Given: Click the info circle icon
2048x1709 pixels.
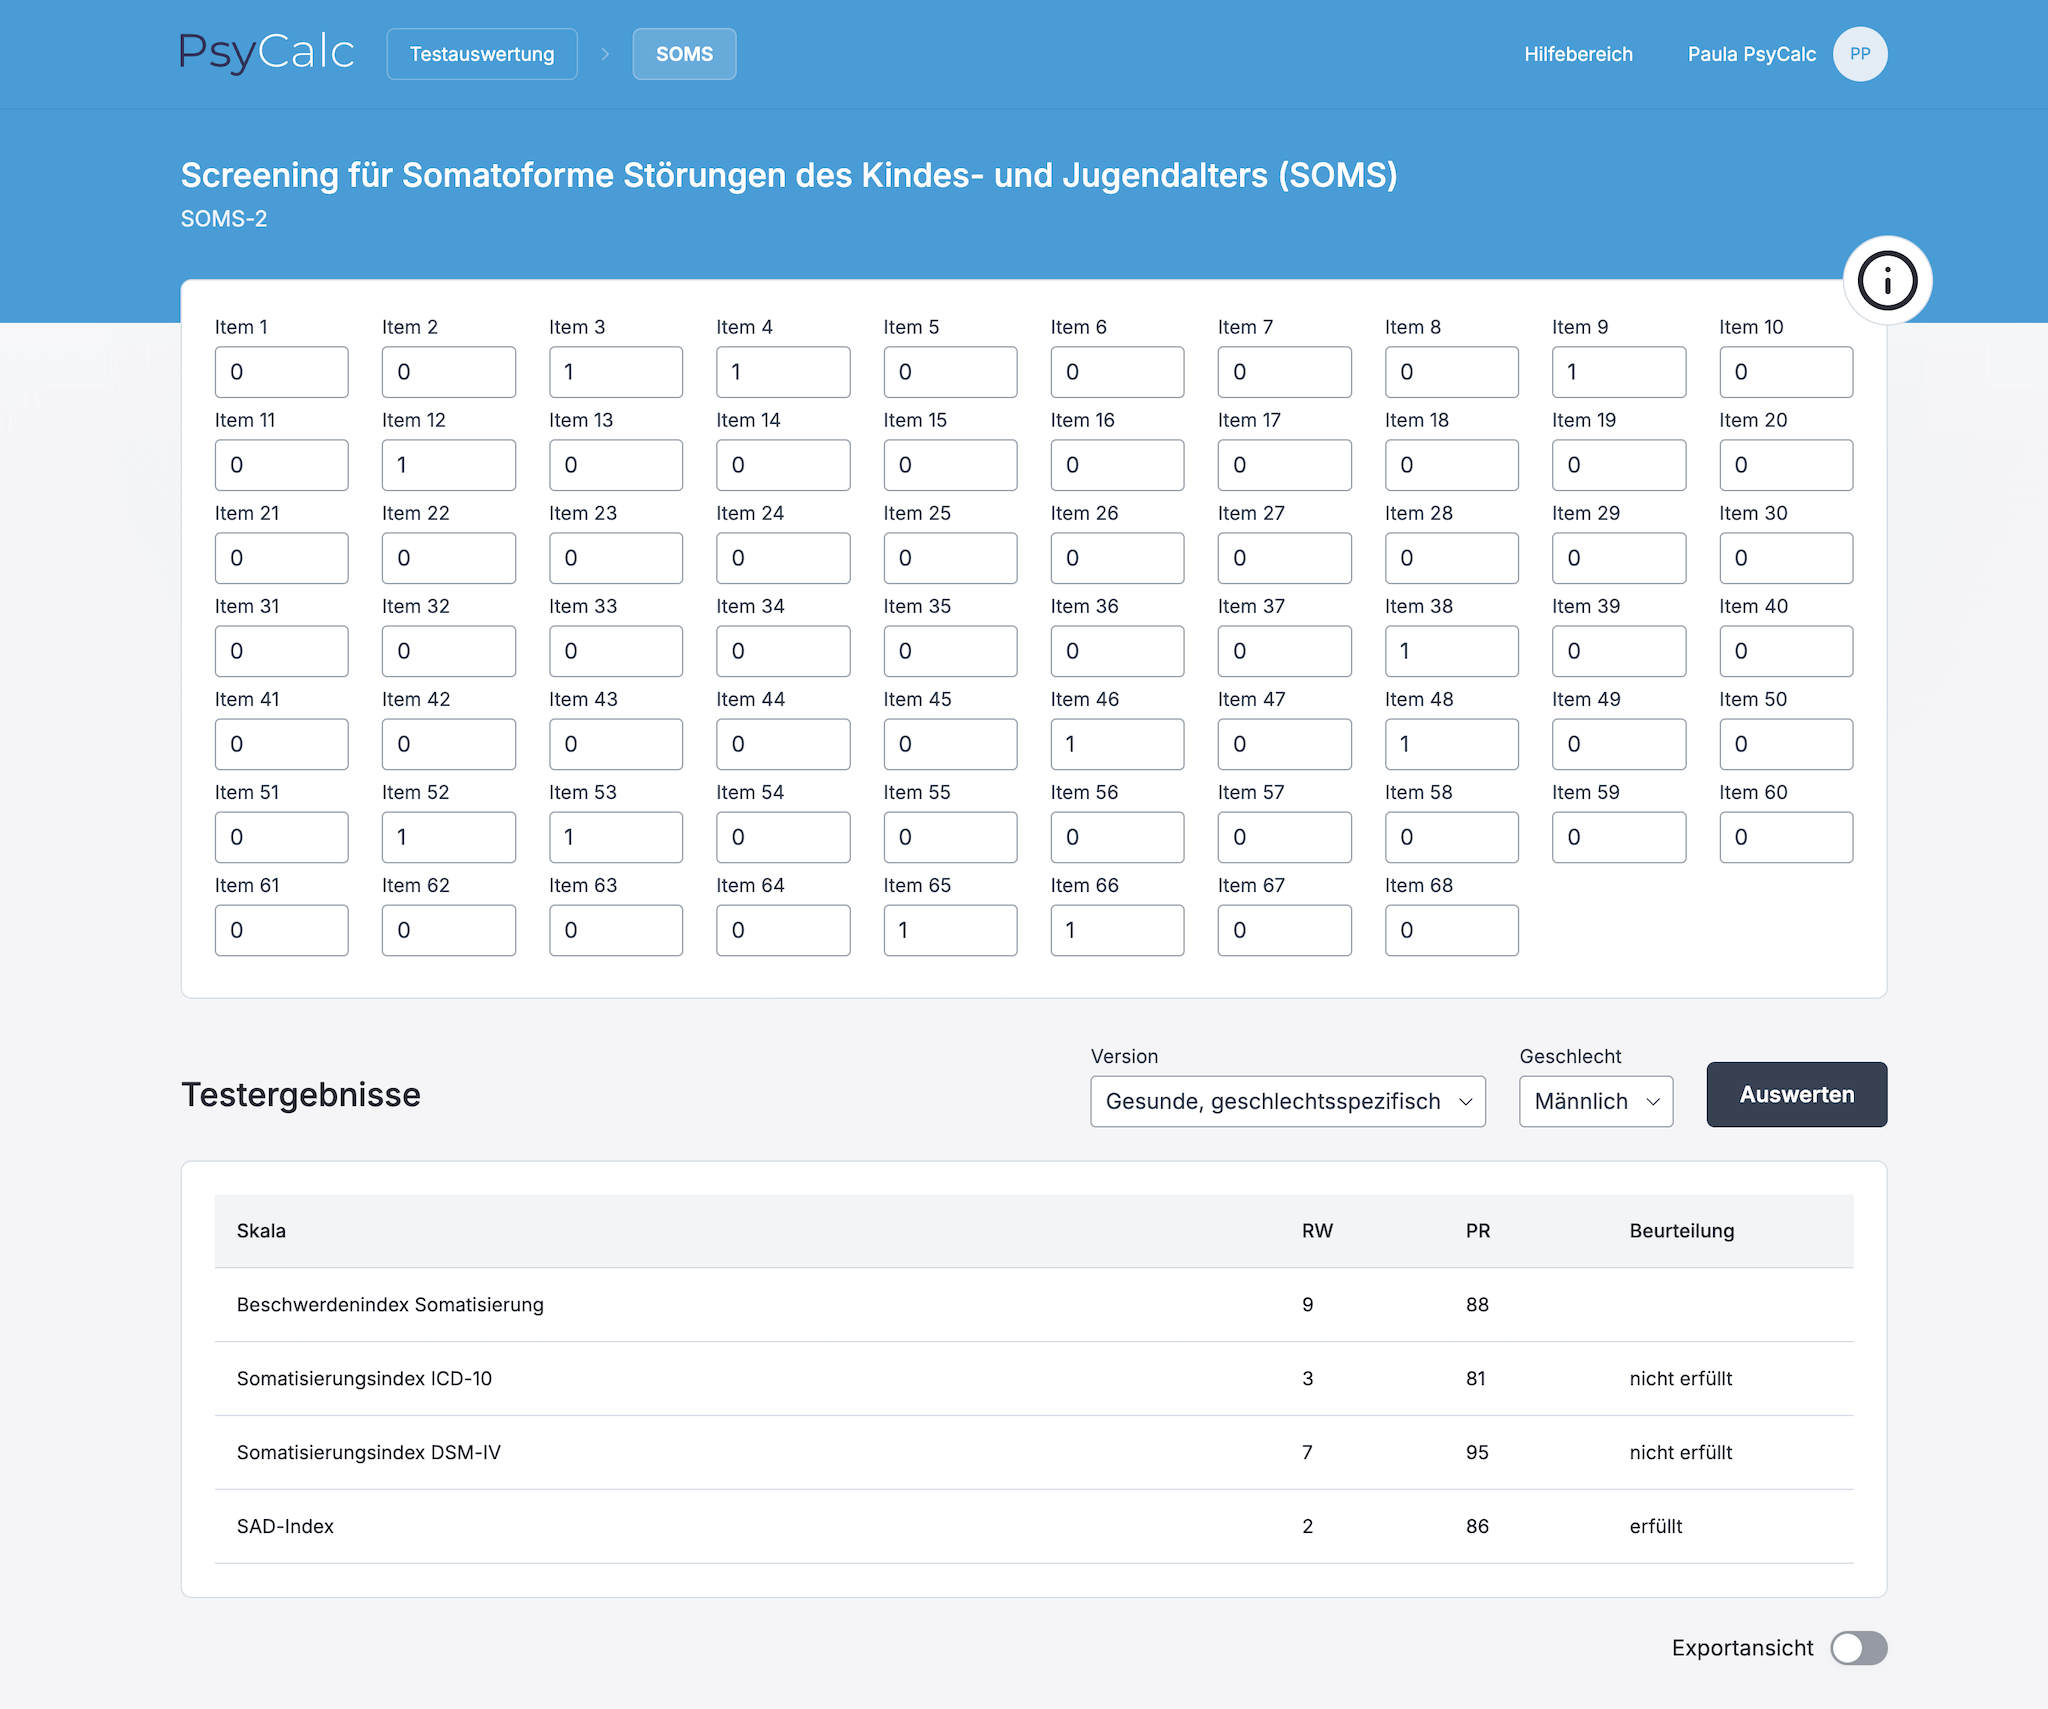Looking at the screenshot, I should pyautogui.click(x=1887, y=280).
